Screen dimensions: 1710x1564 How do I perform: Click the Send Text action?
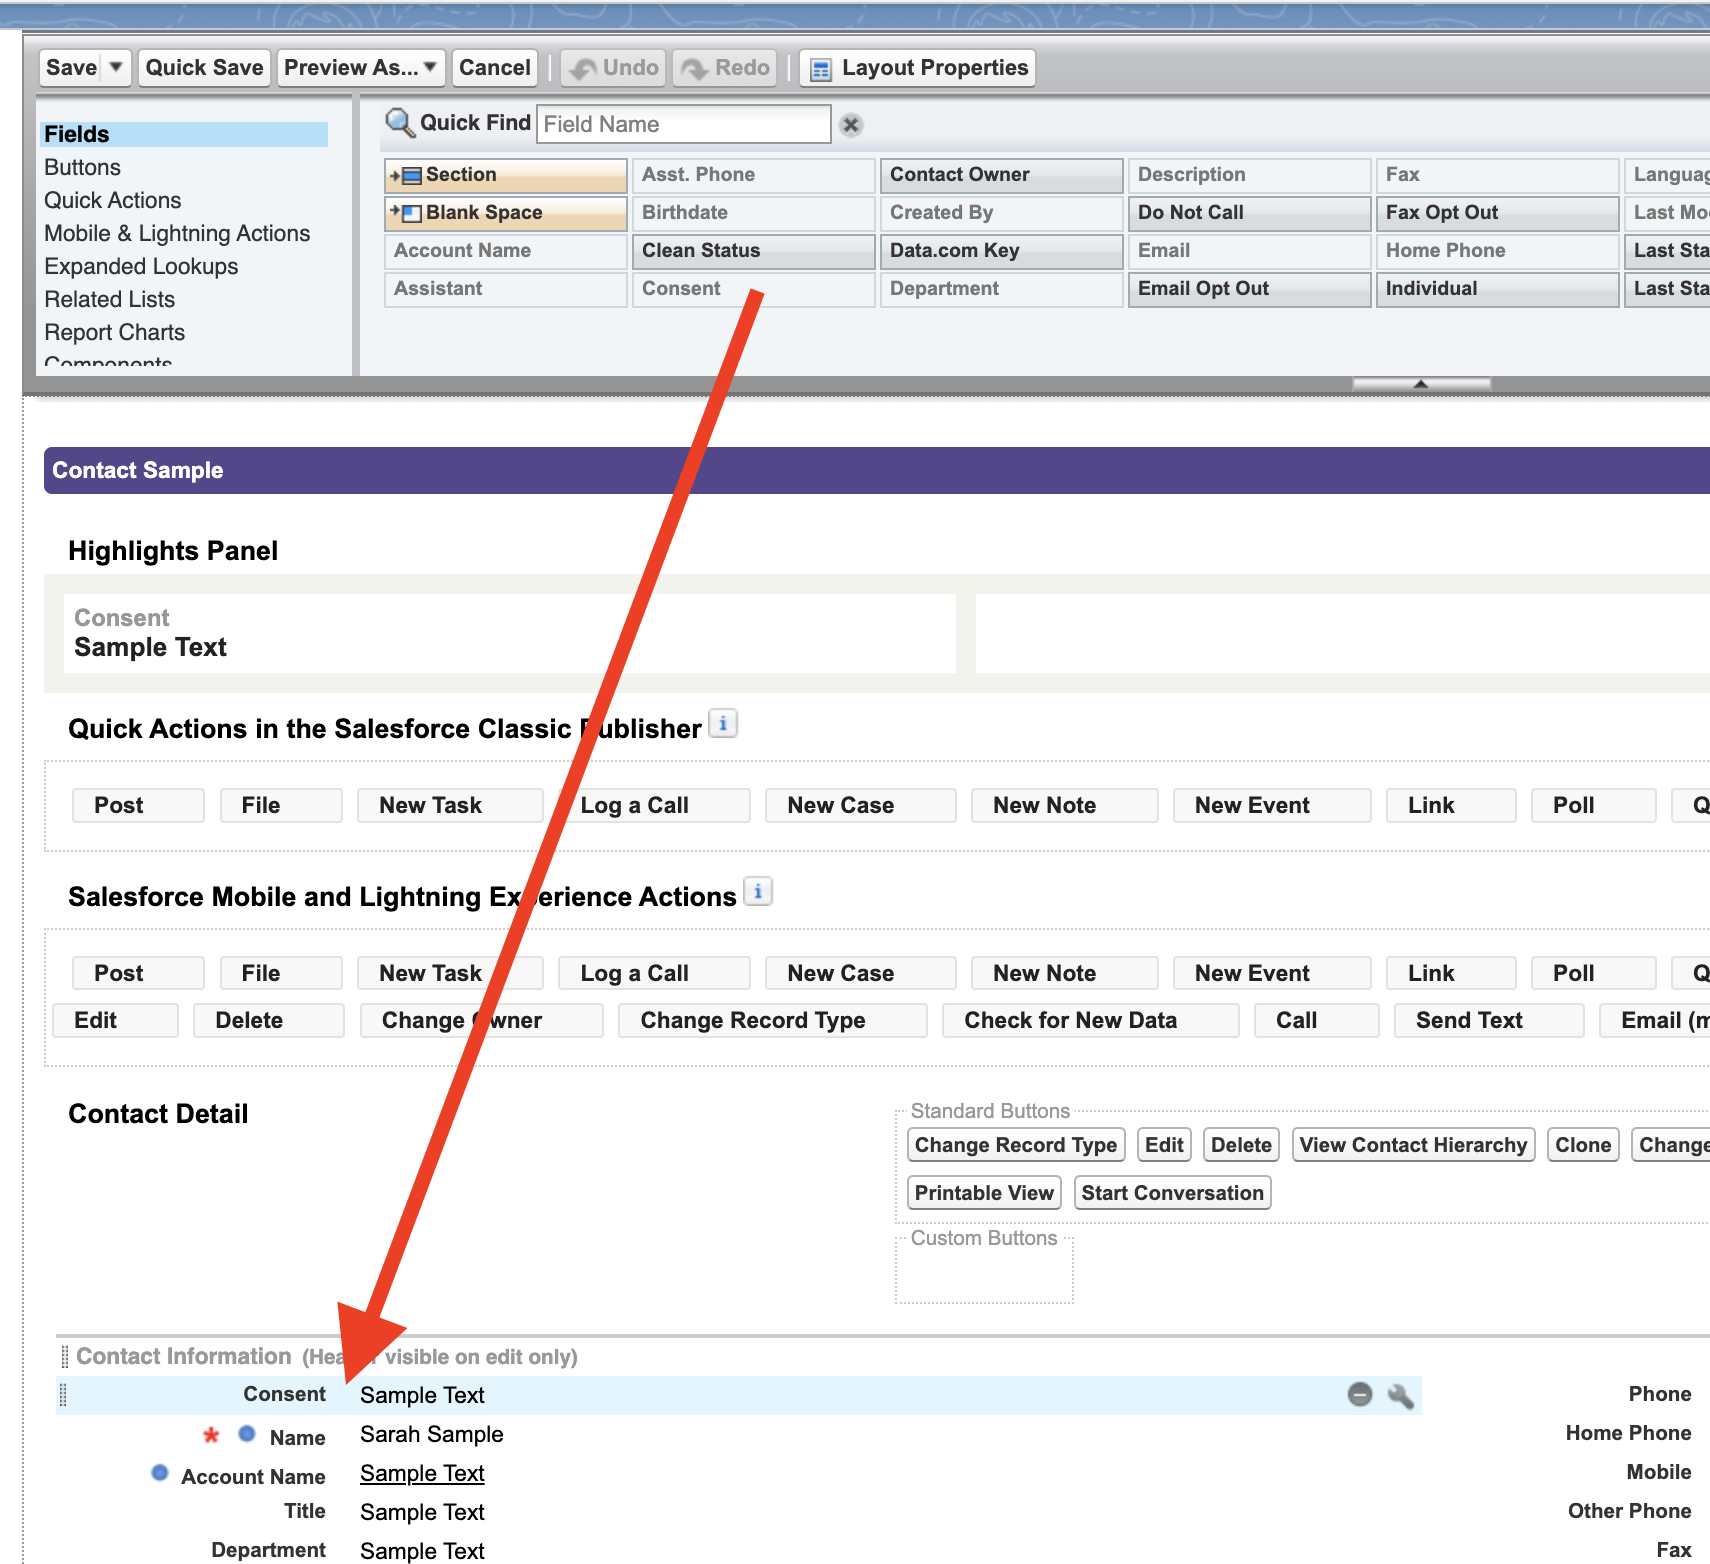1489,1020
